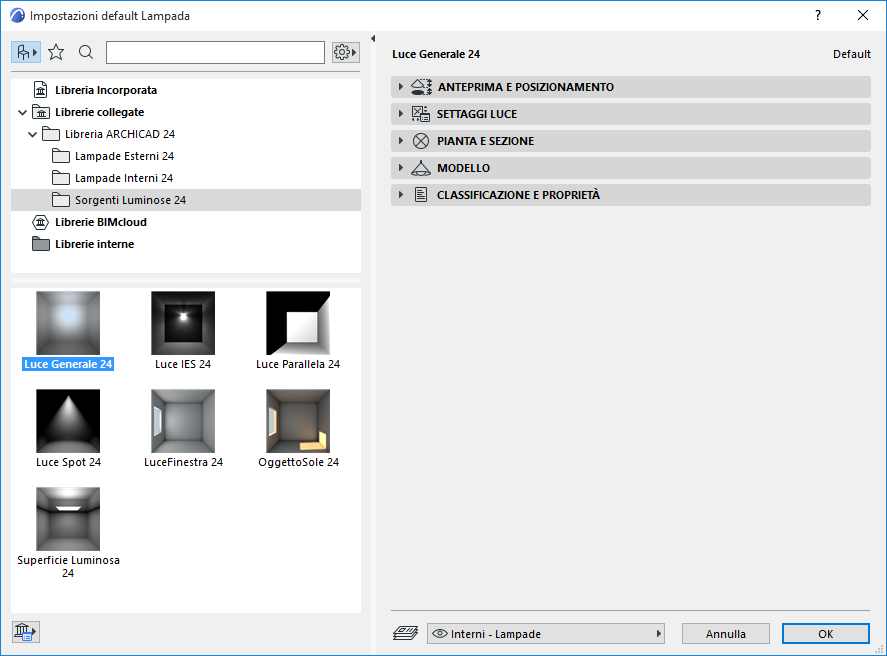Expand the Pianta e Sezione panel
887x656 pixels.
point(630,141)
